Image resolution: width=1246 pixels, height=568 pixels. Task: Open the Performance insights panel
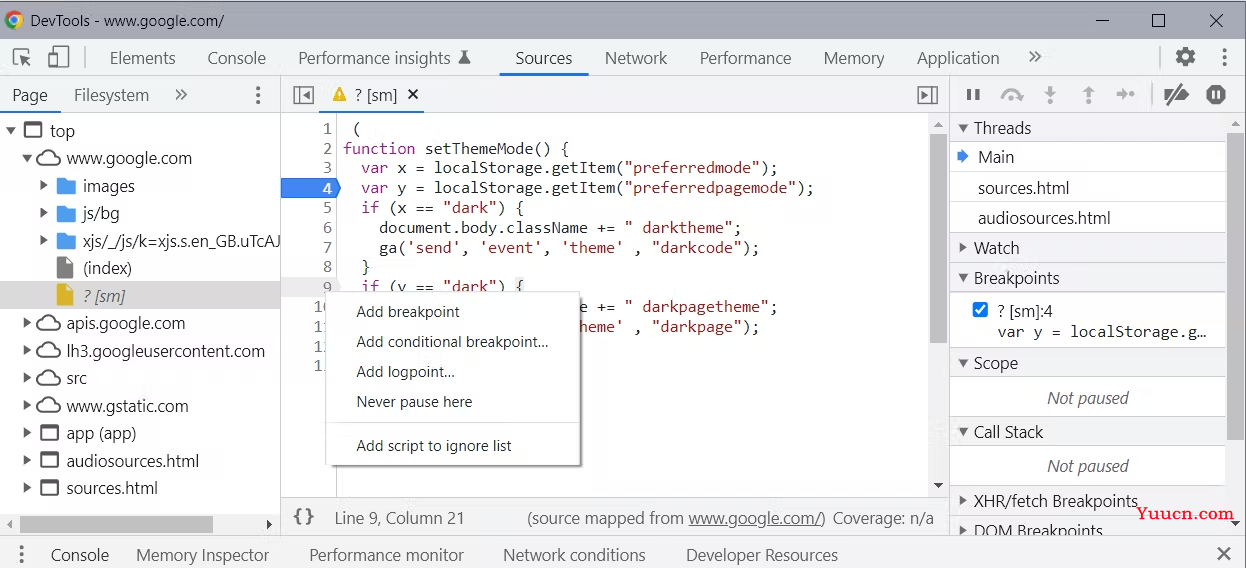tap(385, 58)
